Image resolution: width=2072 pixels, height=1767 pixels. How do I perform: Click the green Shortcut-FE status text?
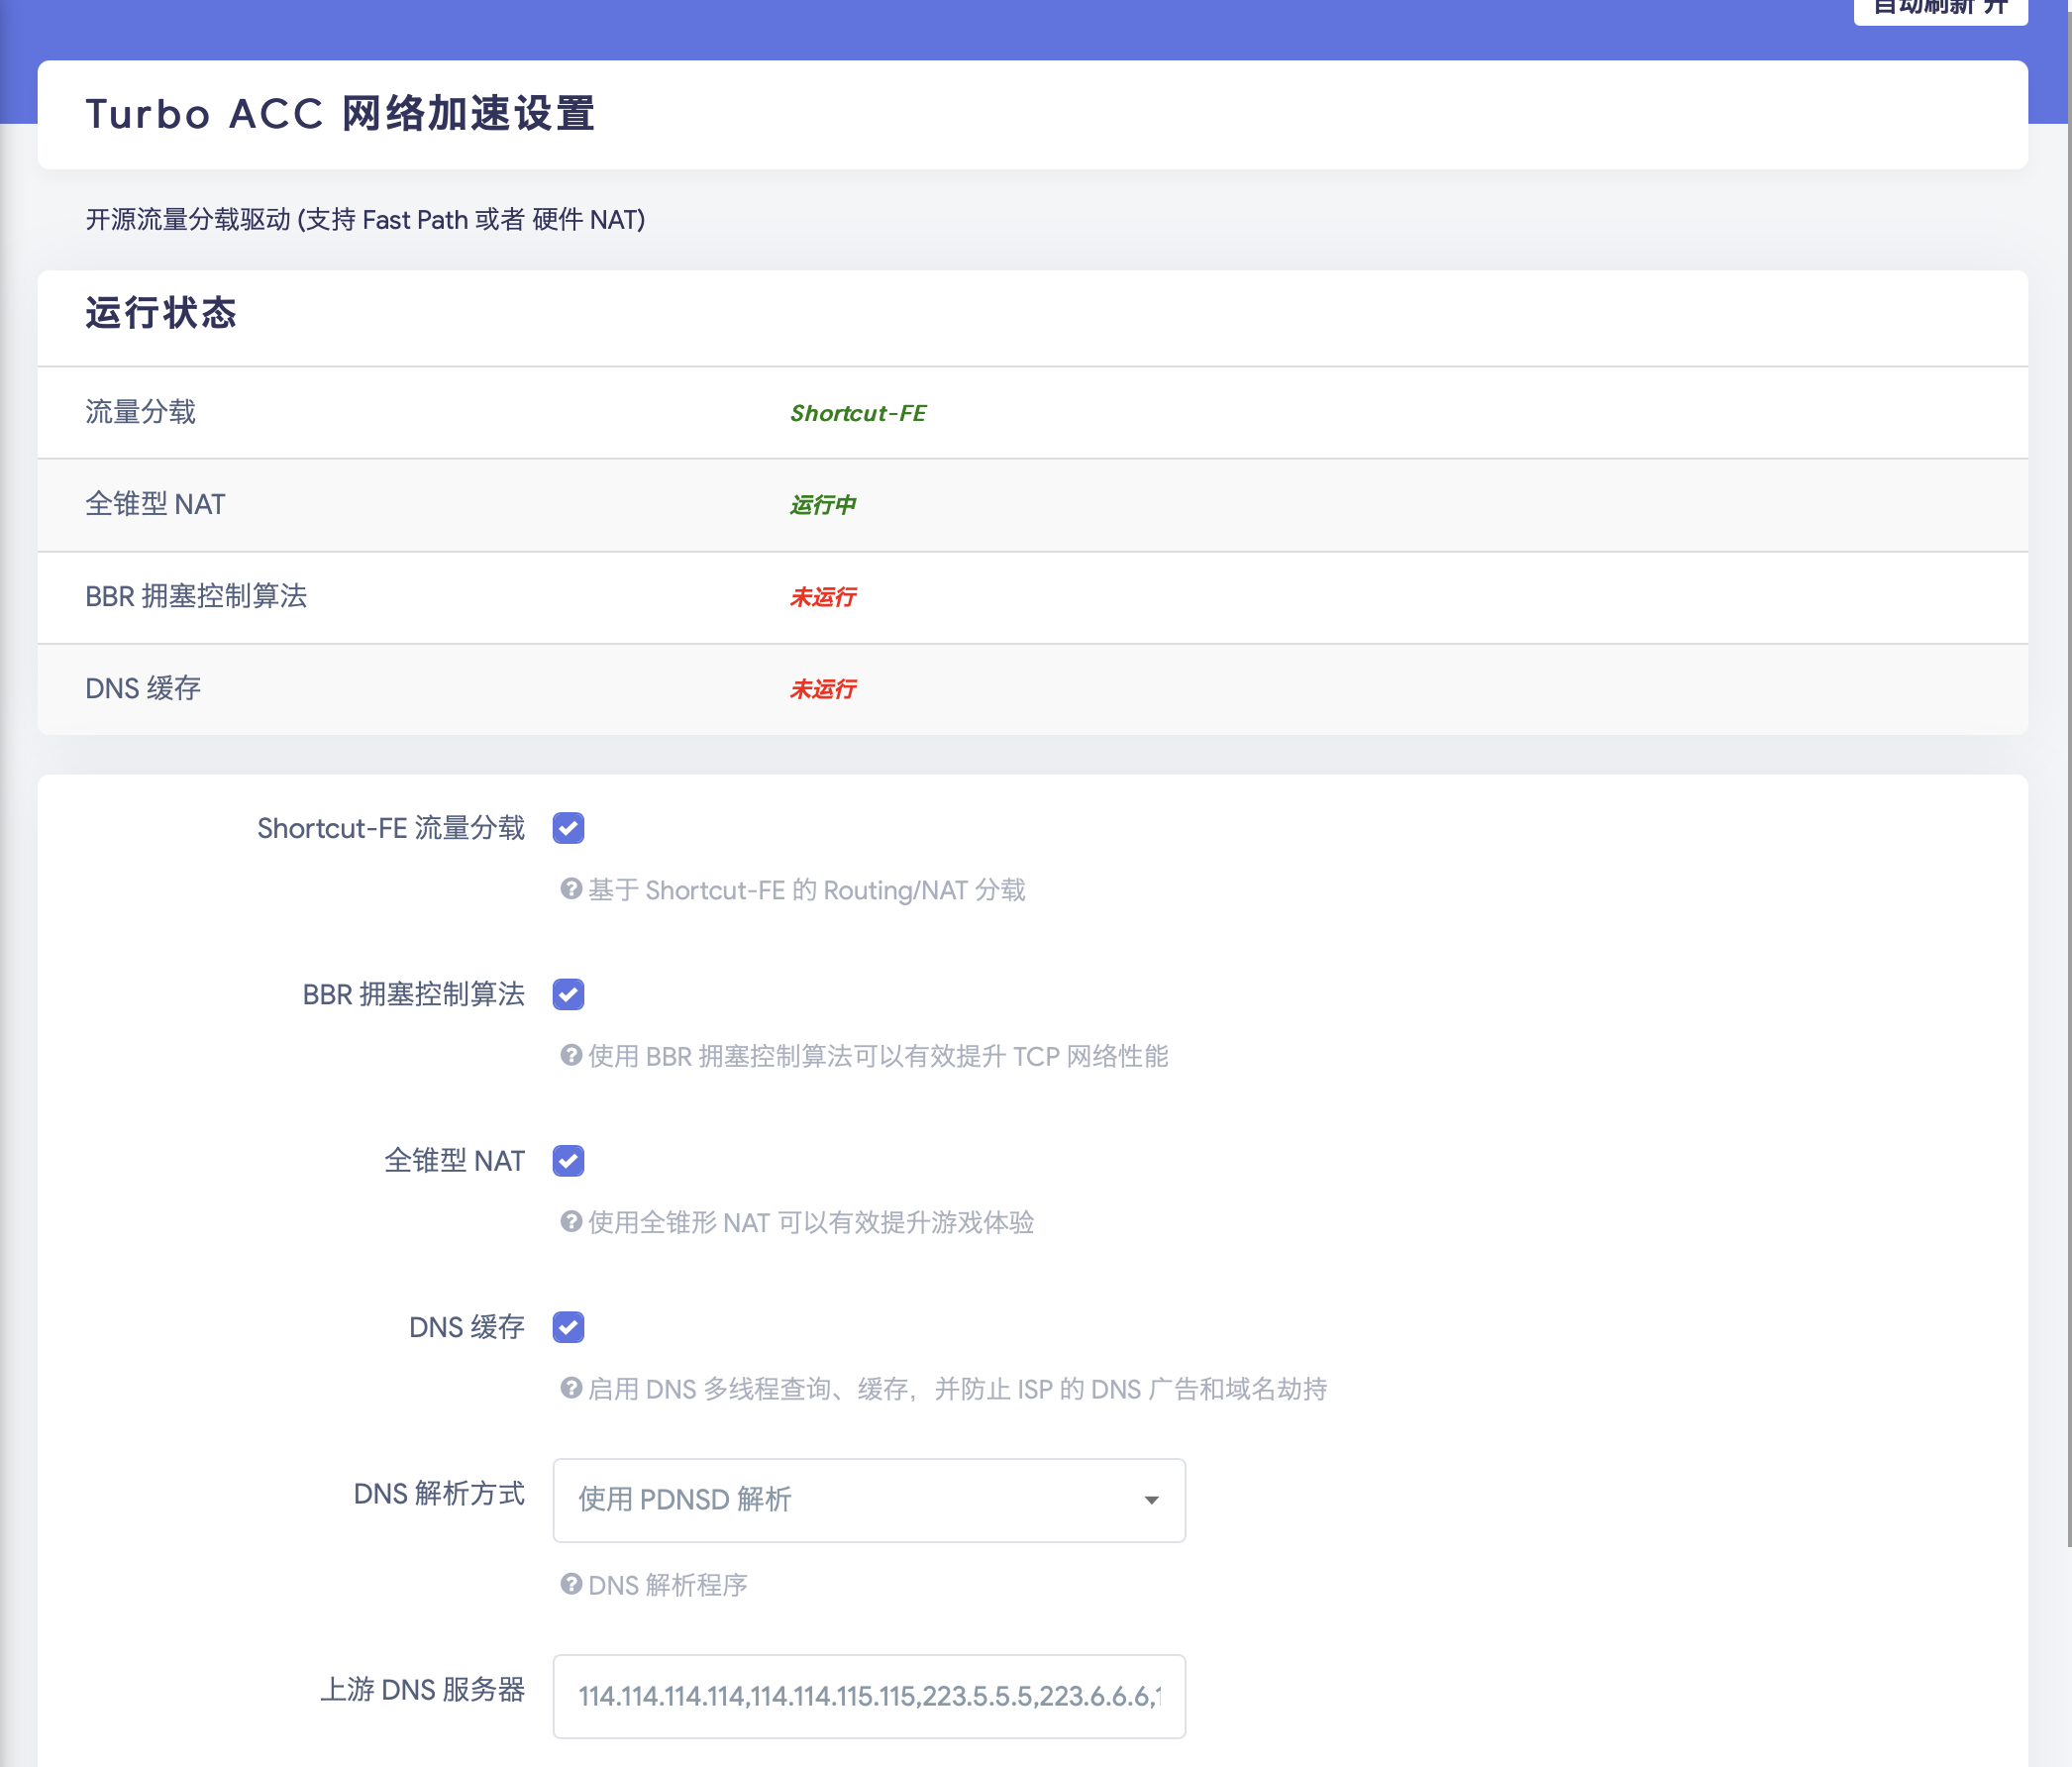(857, 413)
